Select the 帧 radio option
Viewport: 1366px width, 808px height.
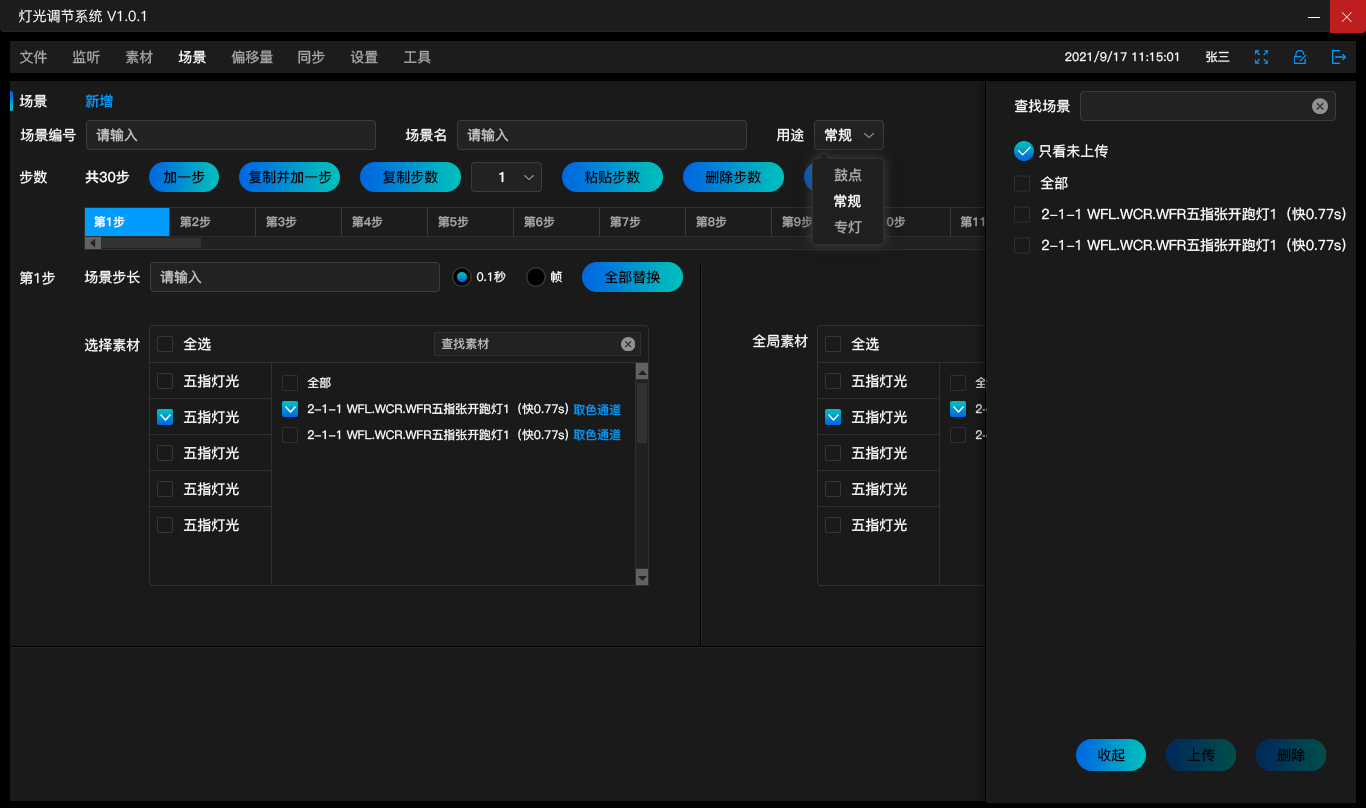coord(536,277)
